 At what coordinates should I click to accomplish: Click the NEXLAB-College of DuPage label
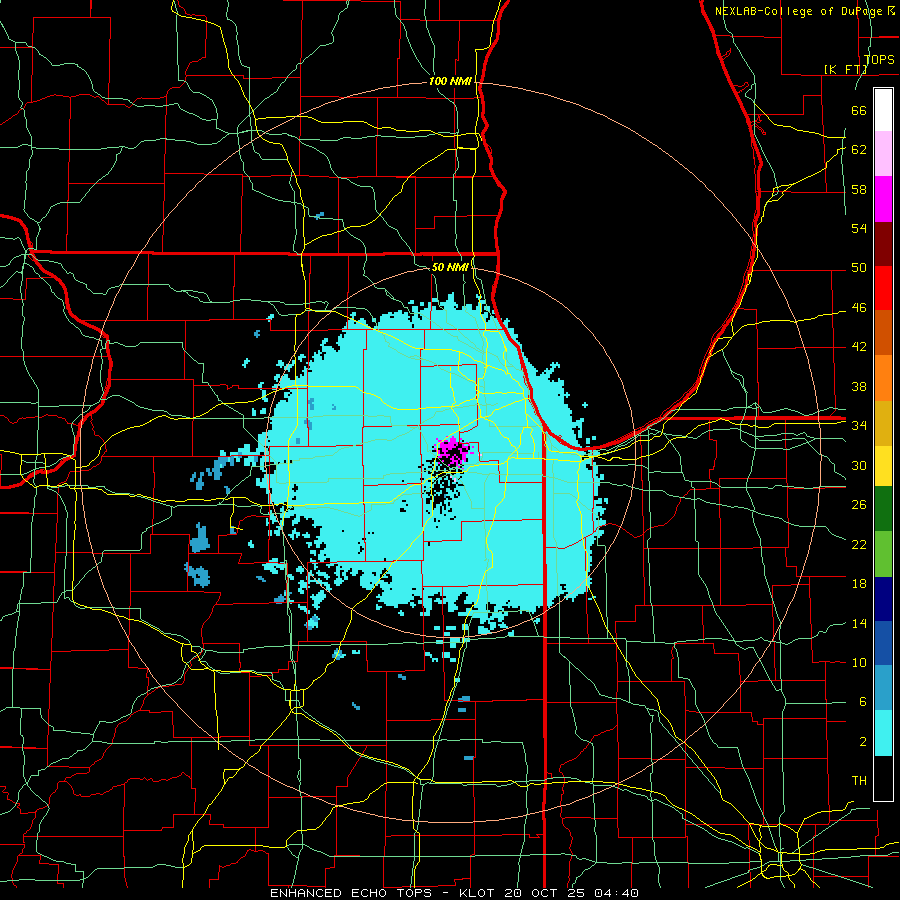(x=800, y=11)
